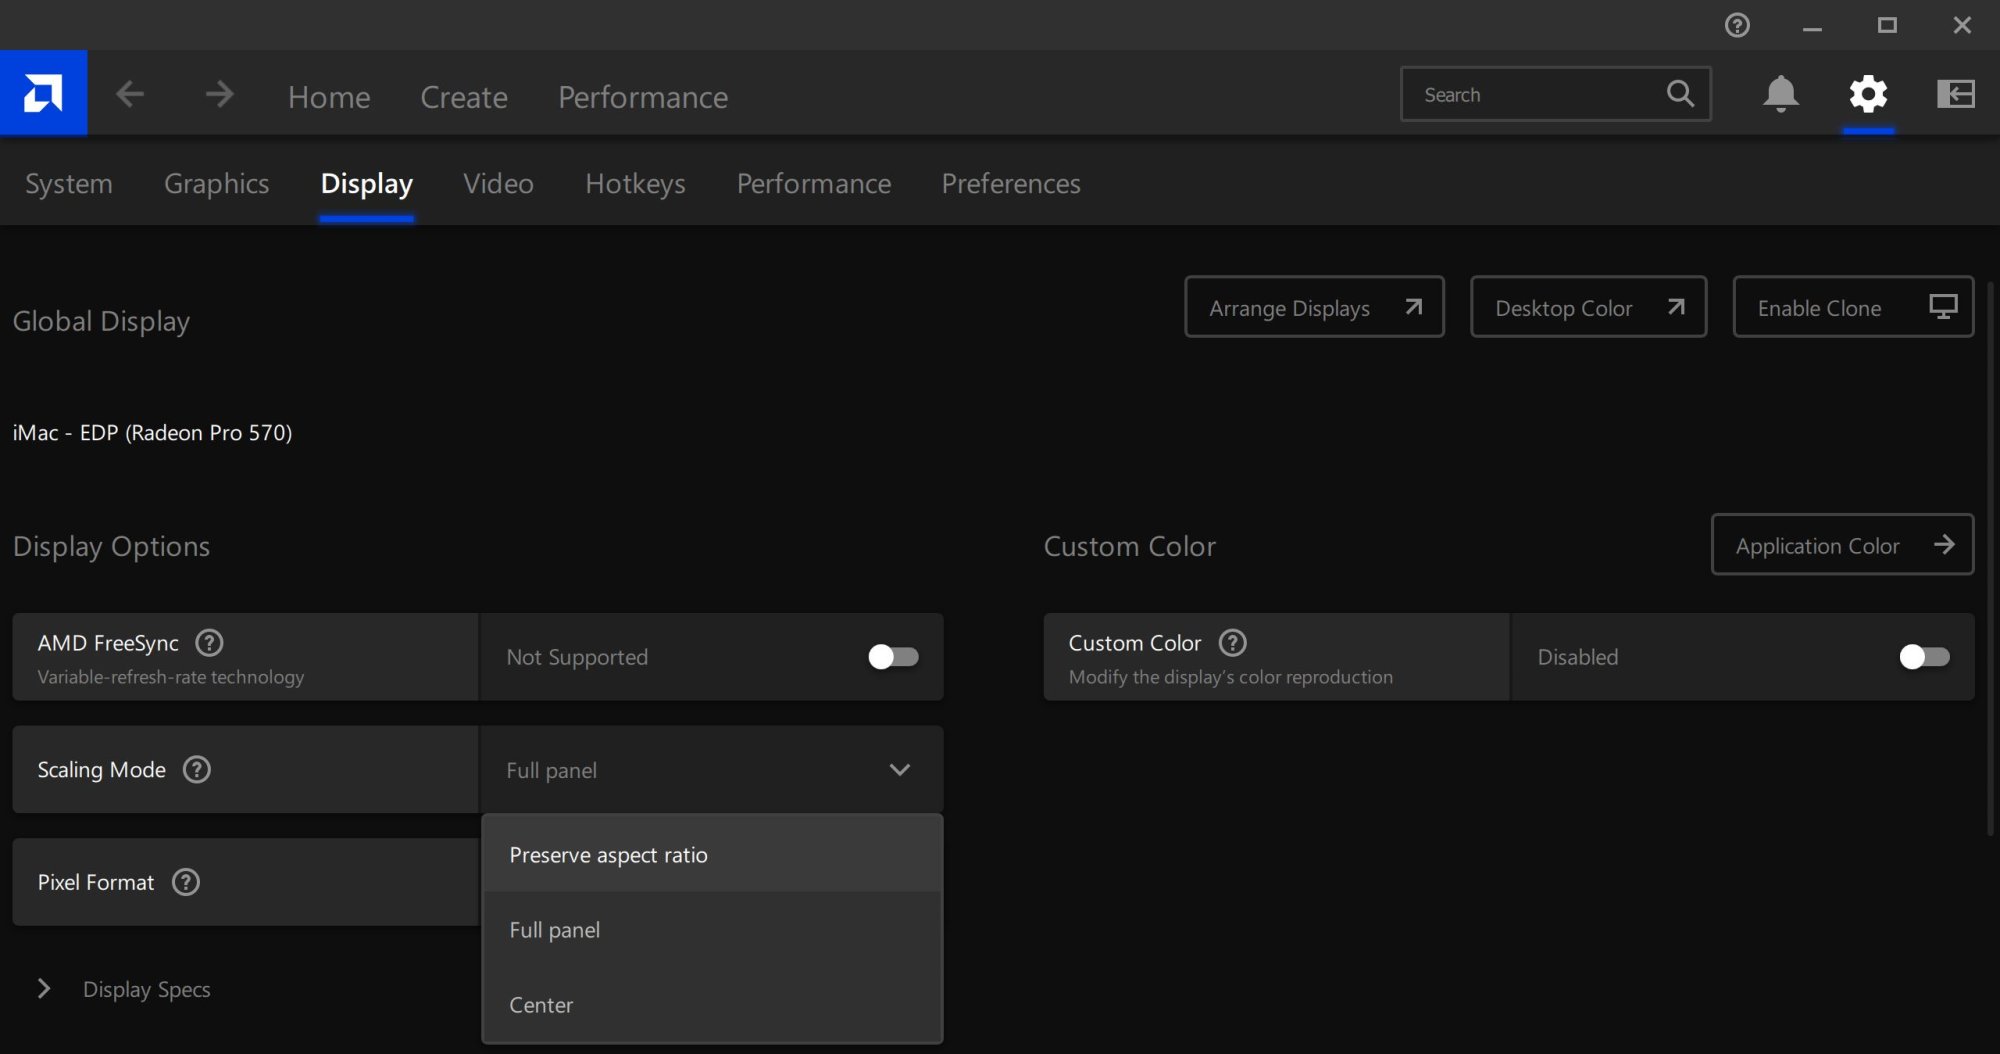Minimize the Radeon Software window

point(1812,26)
